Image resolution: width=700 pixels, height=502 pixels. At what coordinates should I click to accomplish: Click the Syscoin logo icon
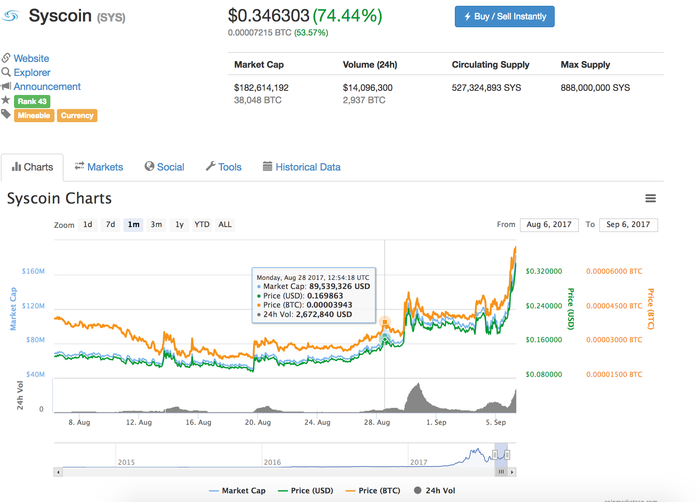point(10,16)
